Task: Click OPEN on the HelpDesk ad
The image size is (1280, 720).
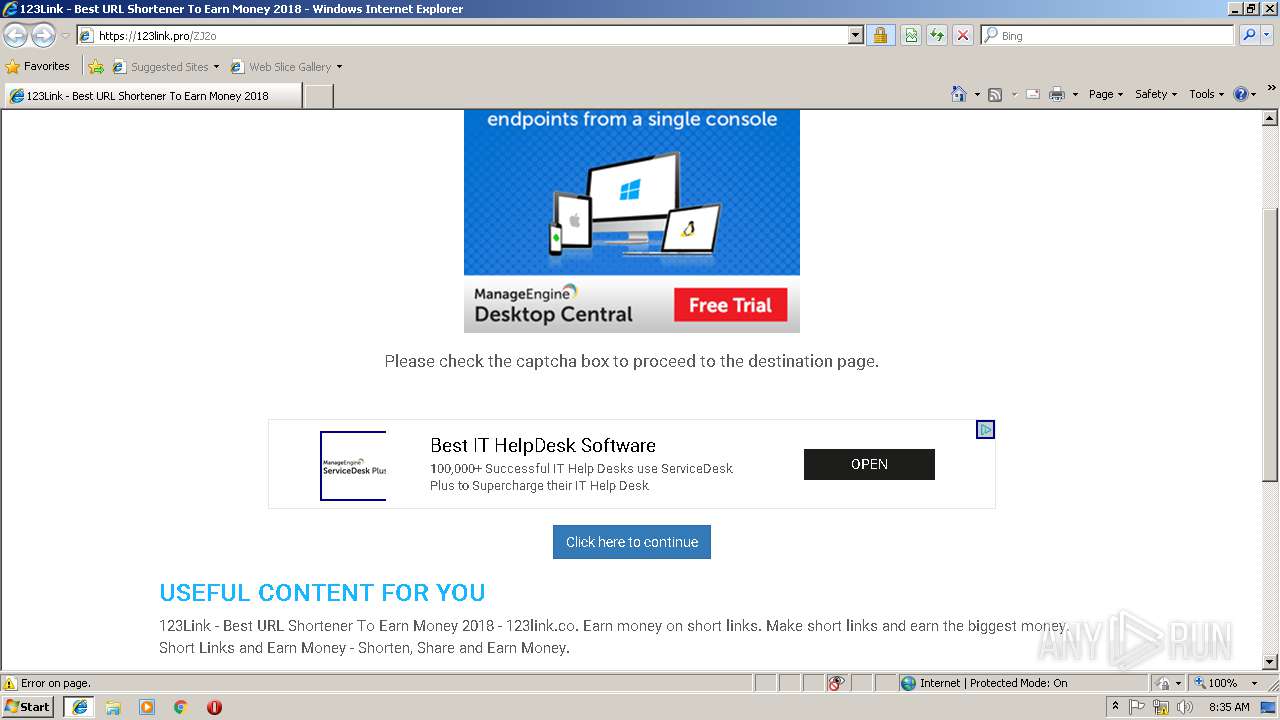Action: [x=869, y=464]
